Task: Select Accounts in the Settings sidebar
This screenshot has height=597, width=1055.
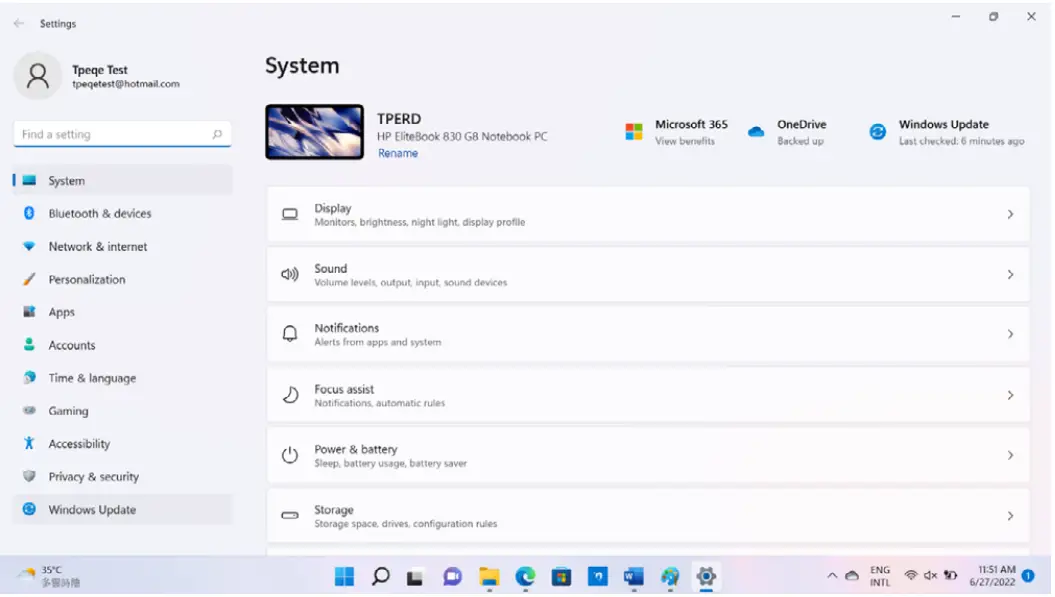Action: (71, 345)
